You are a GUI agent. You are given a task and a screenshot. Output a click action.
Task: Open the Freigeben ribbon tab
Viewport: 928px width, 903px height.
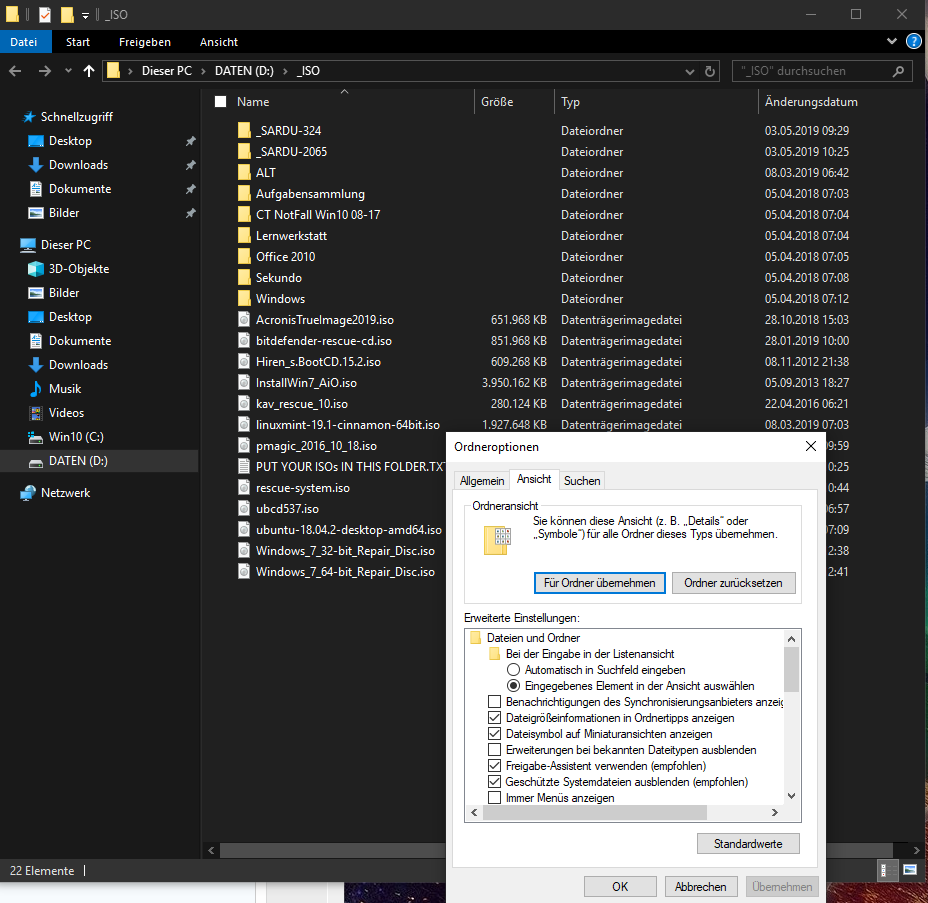[x=144, y=42]
